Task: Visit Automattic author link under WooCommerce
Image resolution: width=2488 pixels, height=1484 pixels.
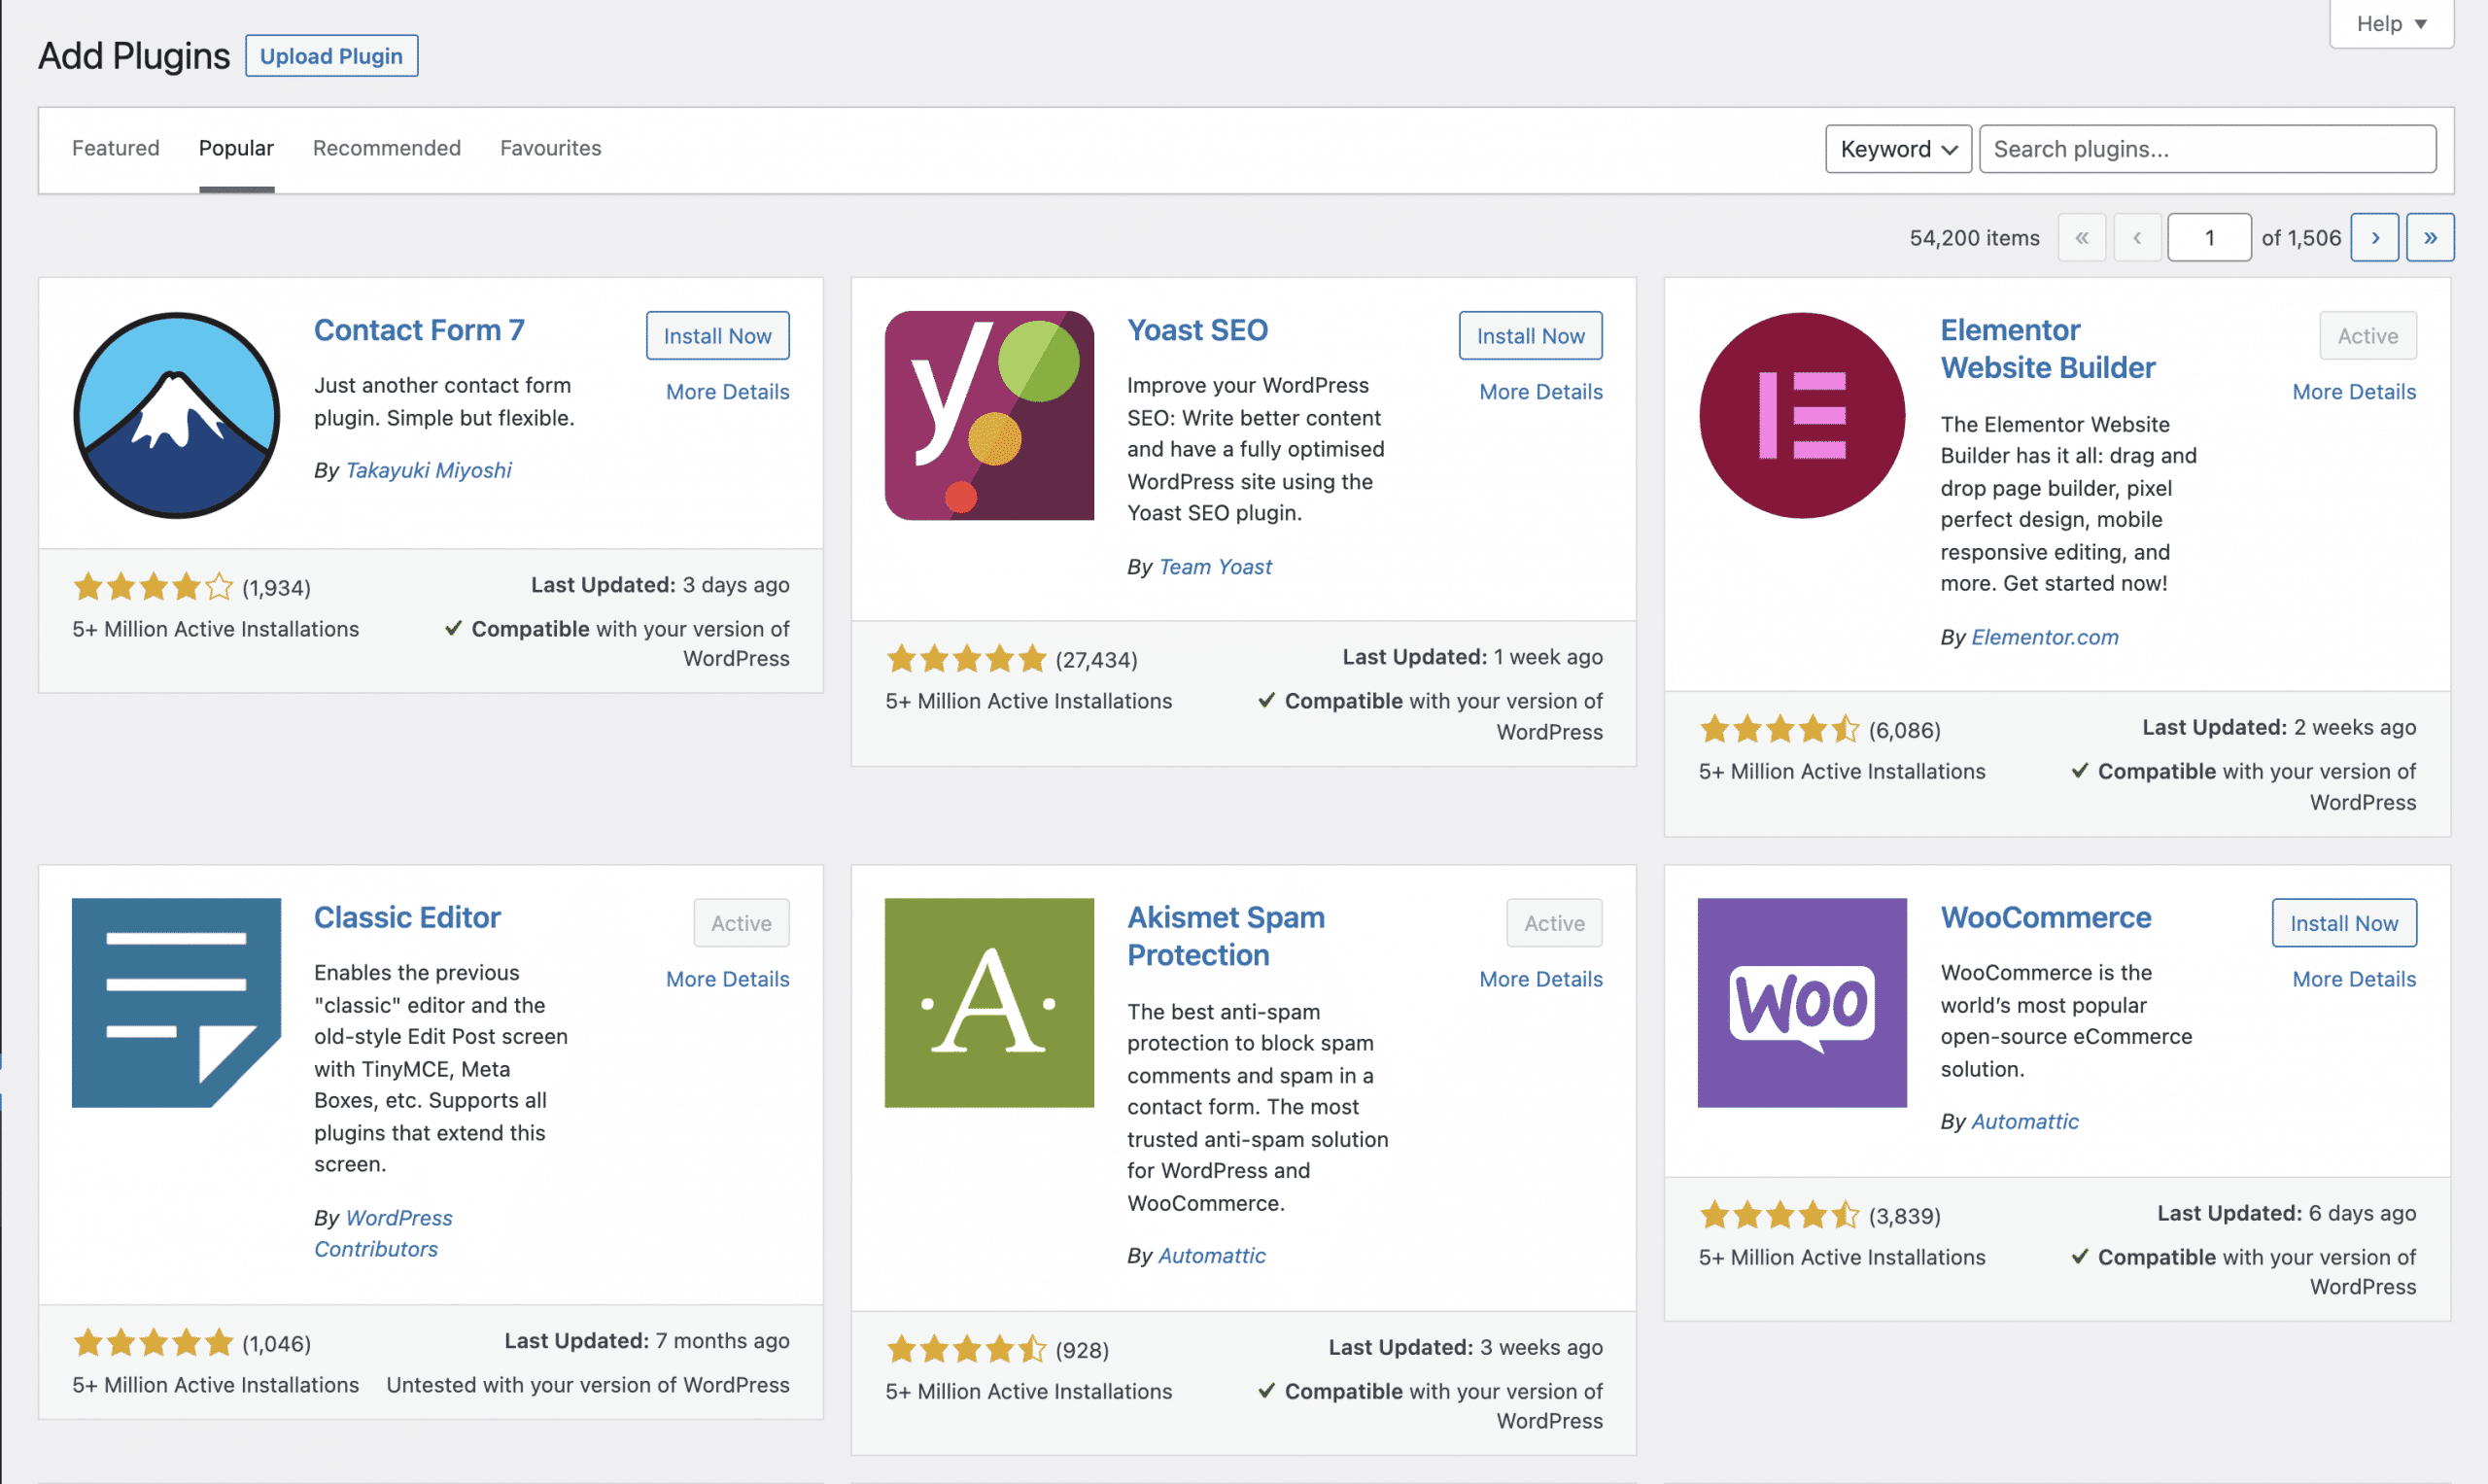Action: [x=2024, y=1121]
